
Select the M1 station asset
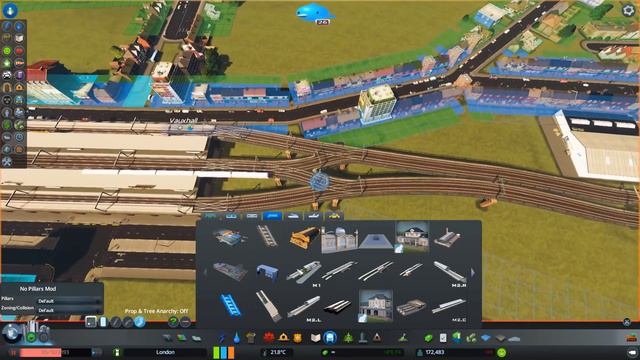tap(303, 272)
